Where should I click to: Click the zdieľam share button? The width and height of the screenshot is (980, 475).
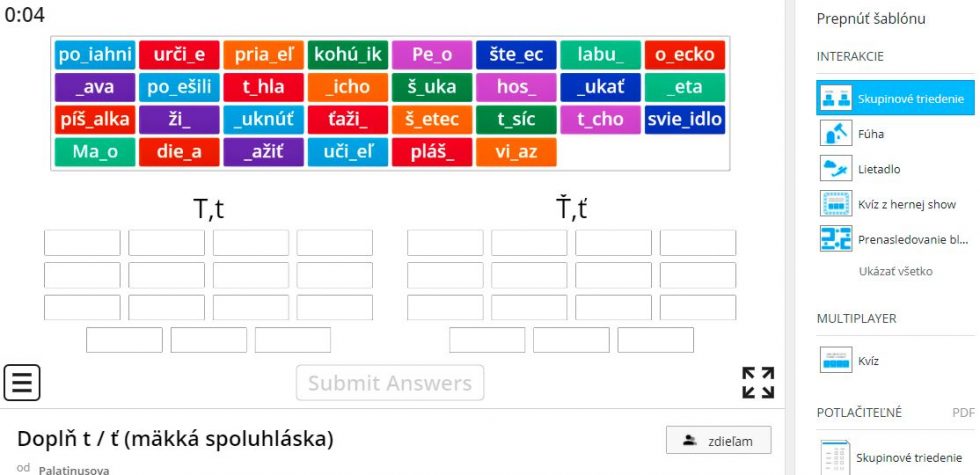(x=719, y=441)
